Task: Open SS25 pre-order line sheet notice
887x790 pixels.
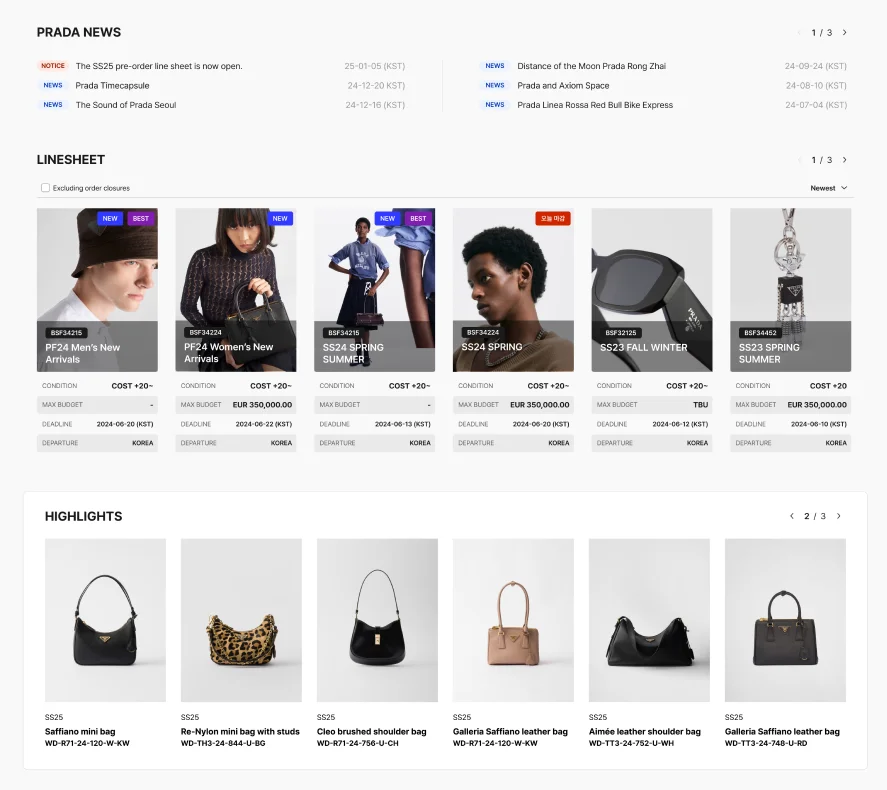Action: click(159, 66)
